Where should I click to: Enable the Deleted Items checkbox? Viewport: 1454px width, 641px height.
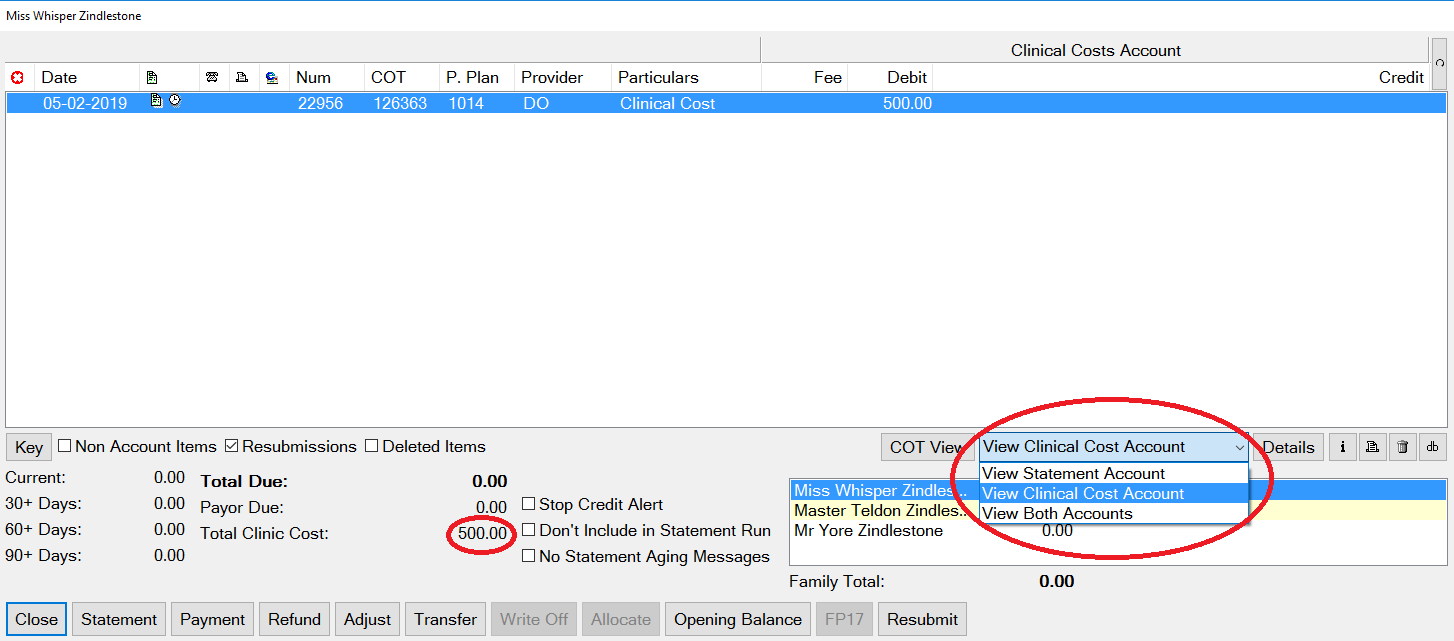tap(372, 446)
